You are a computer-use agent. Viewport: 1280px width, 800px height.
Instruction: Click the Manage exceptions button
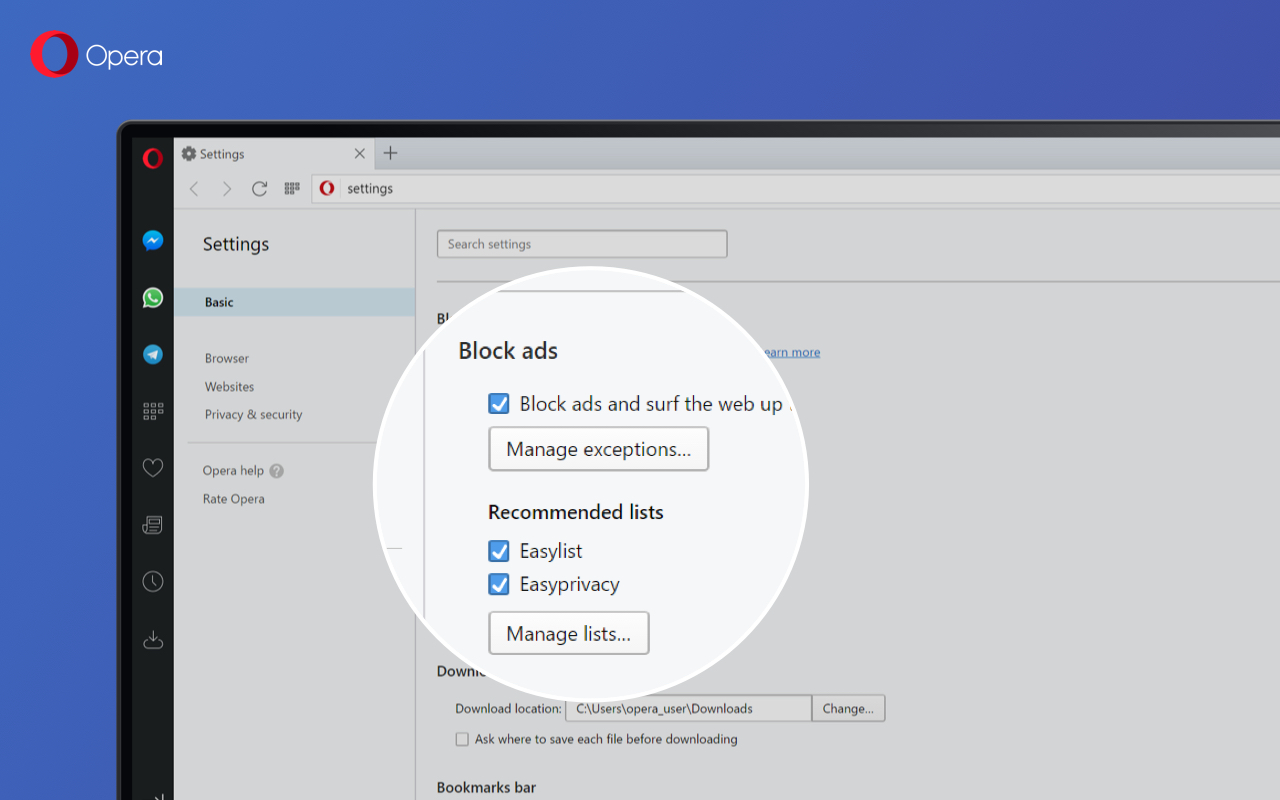[x=598, y=449]
